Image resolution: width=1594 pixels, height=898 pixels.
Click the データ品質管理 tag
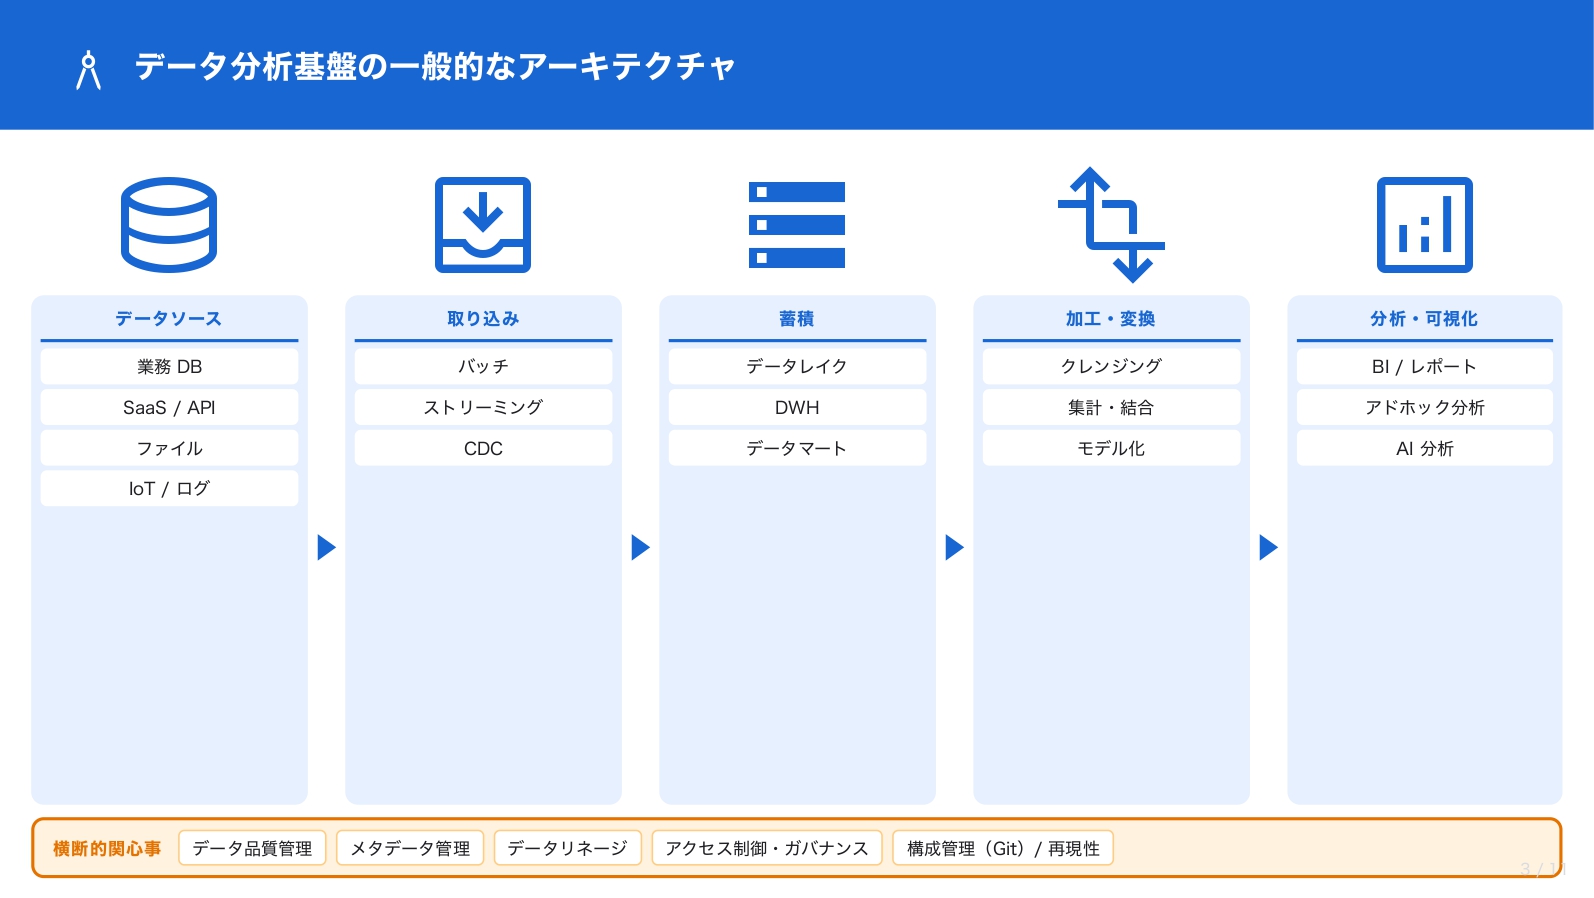252,848
